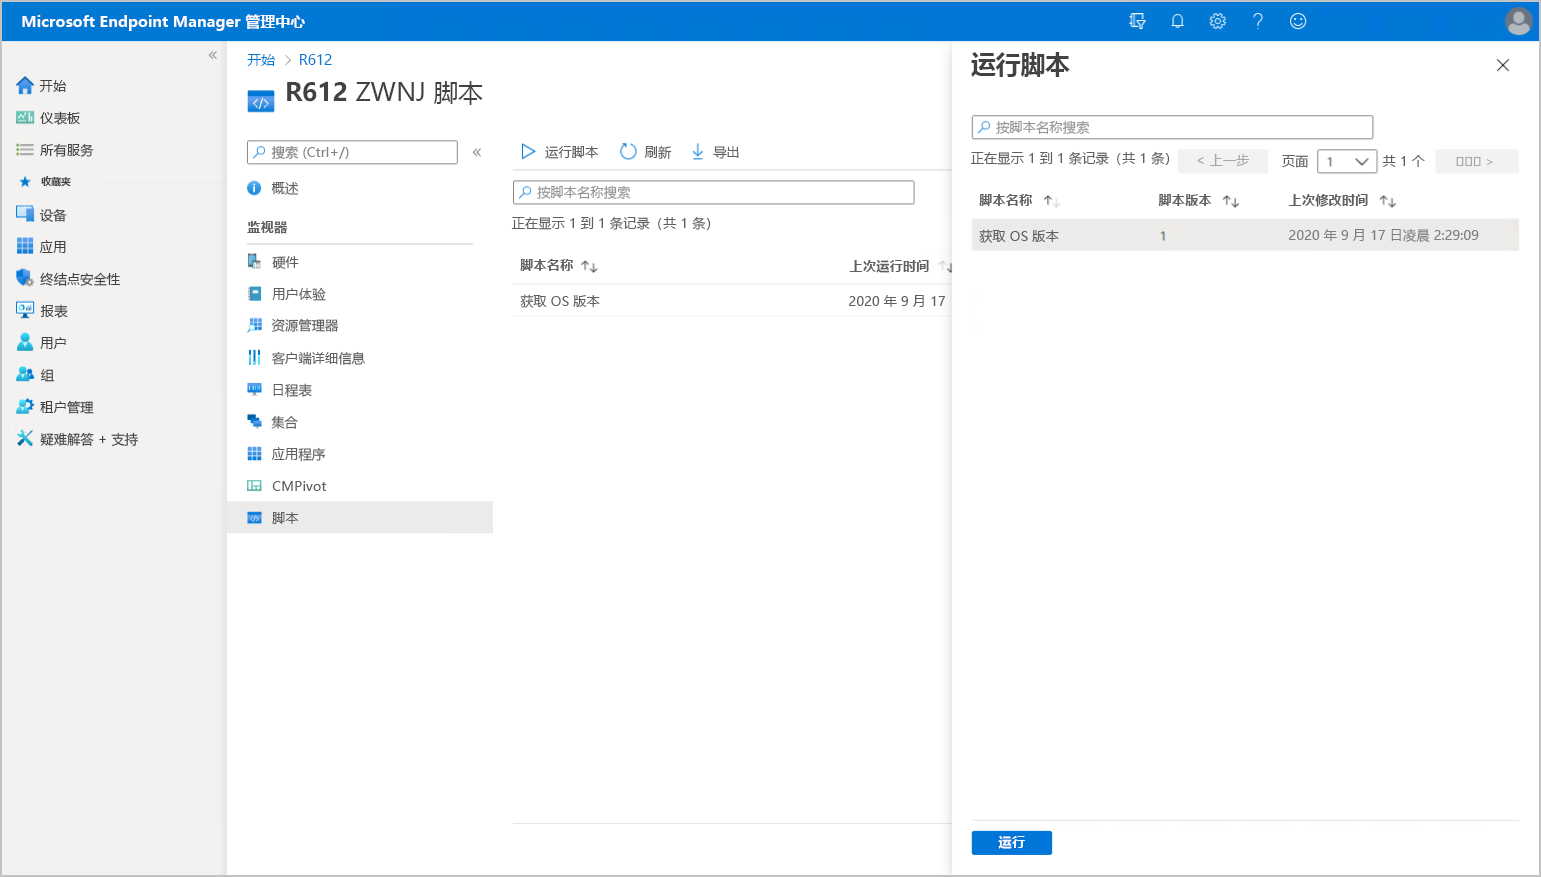
Task: Open 所有服务 in the left navigation
Action: [54, 150]
